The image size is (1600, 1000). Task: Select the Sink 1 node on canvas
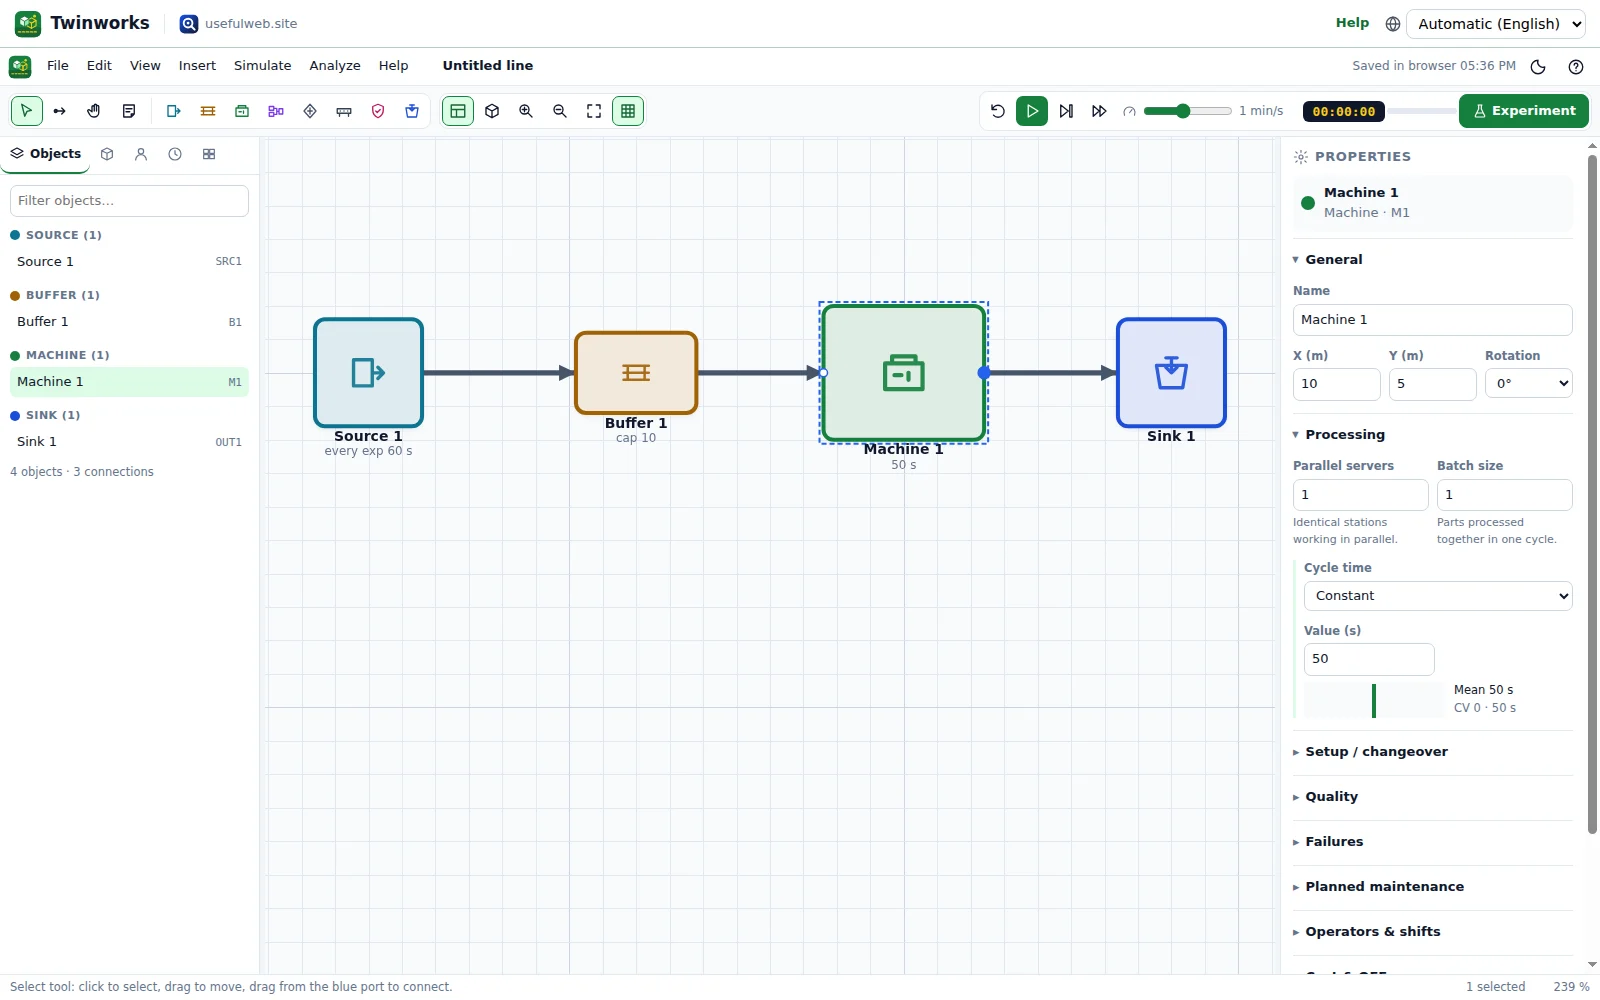coord(1171,373)
